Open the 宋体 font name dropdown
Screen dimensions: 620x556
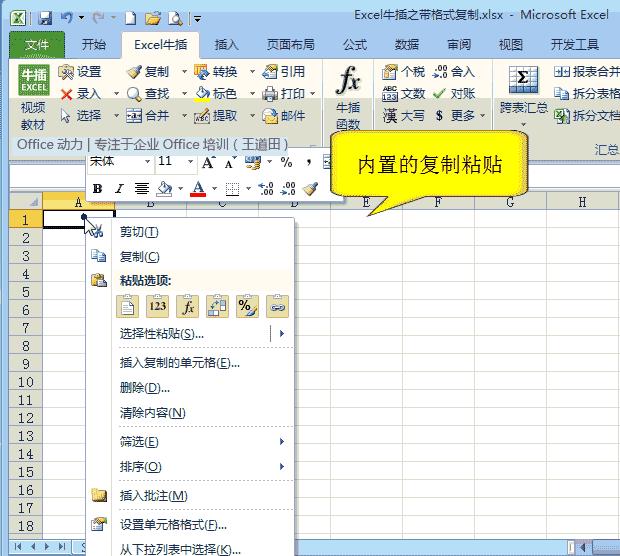(x=147, y=162)
